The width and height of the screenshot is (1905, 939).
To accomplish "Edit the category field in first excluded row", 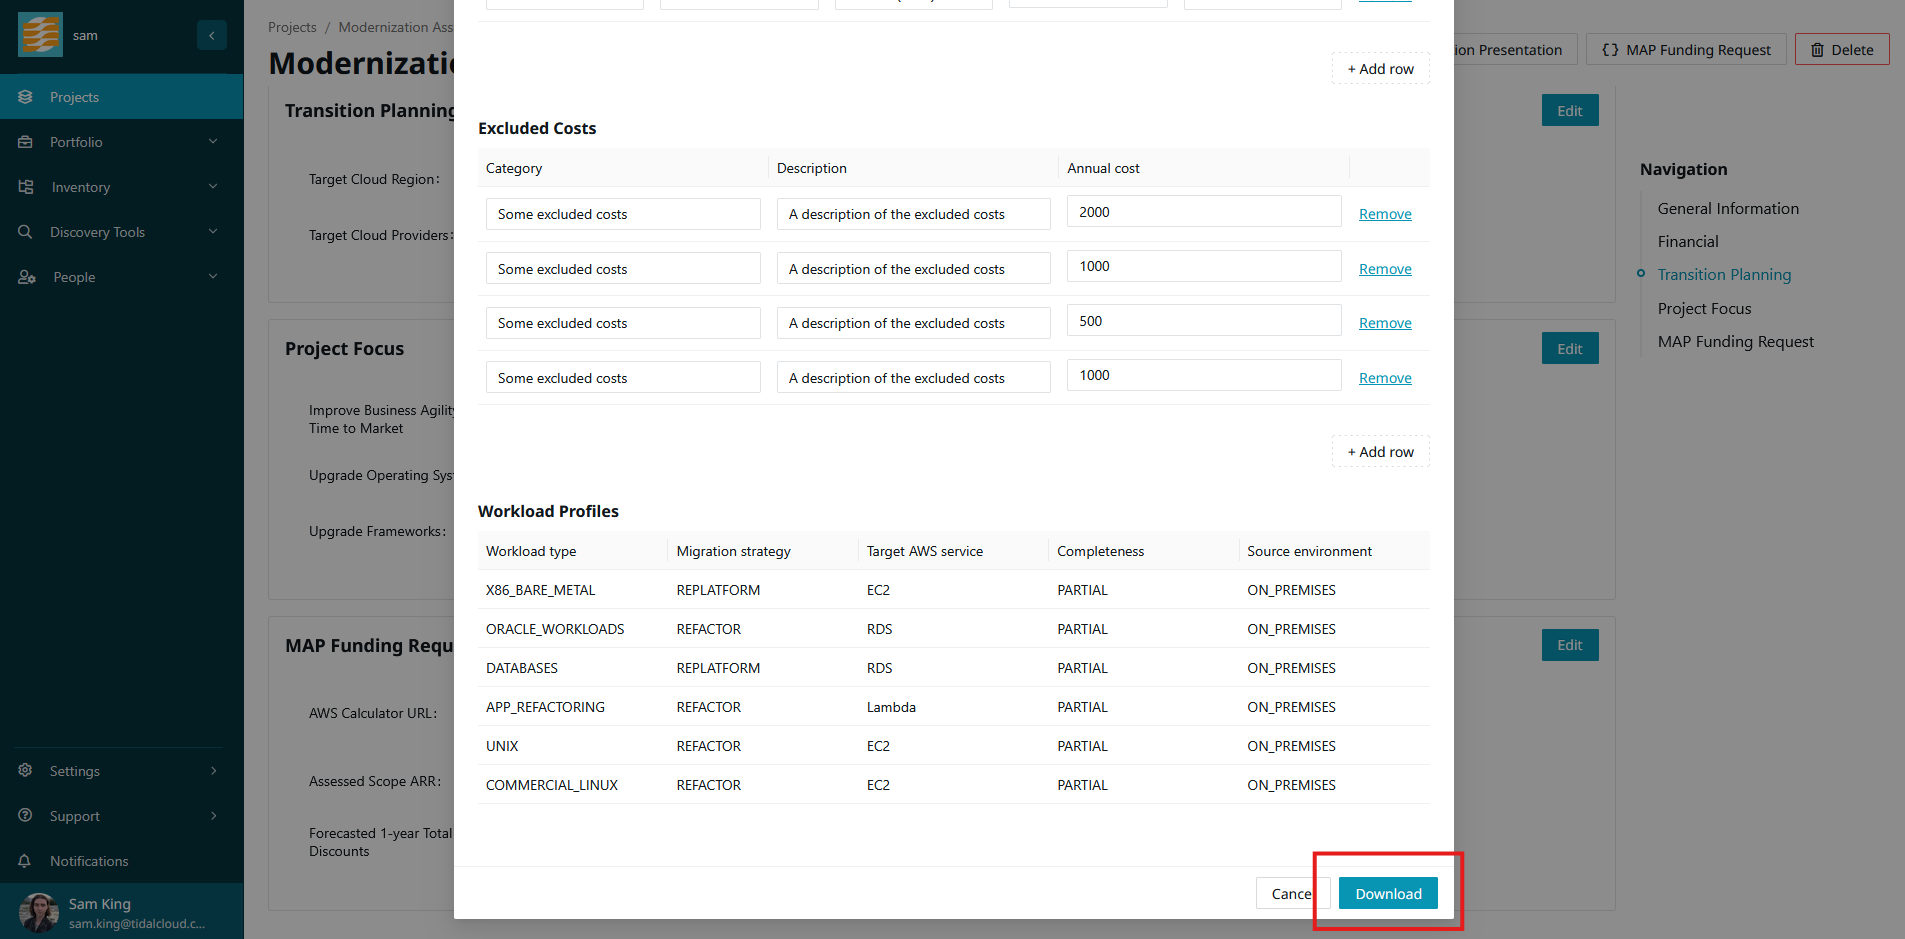I will point(623,214).
